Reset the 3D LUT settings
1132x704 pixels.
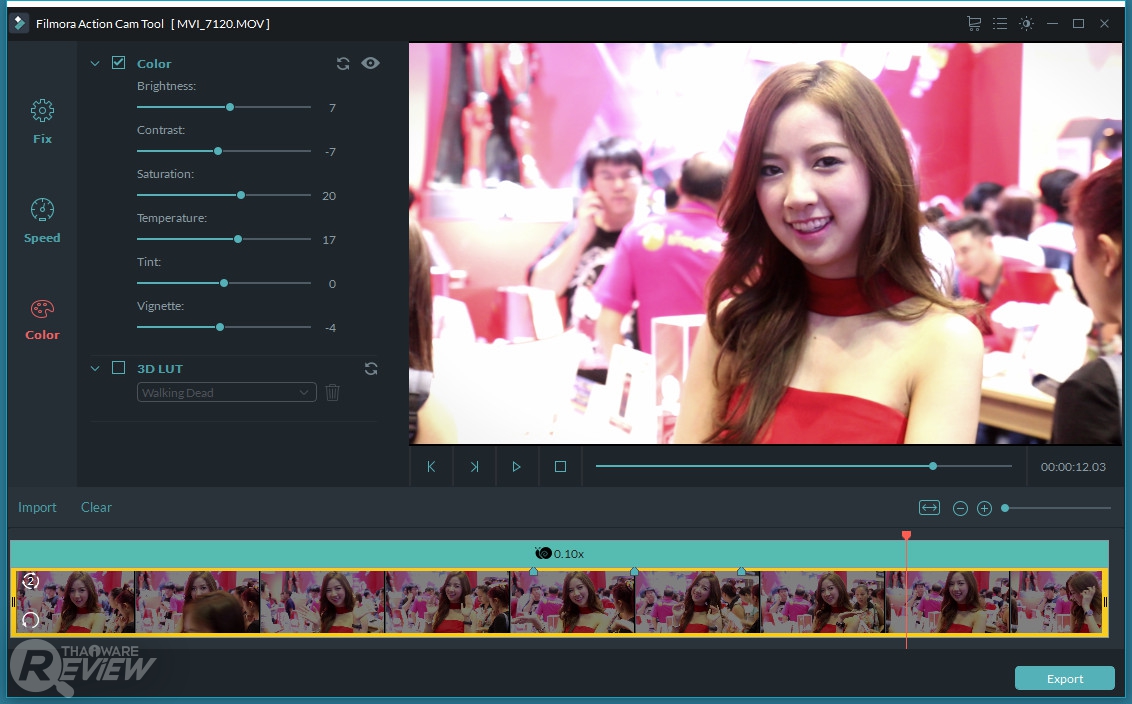click(x=371, y=369)
